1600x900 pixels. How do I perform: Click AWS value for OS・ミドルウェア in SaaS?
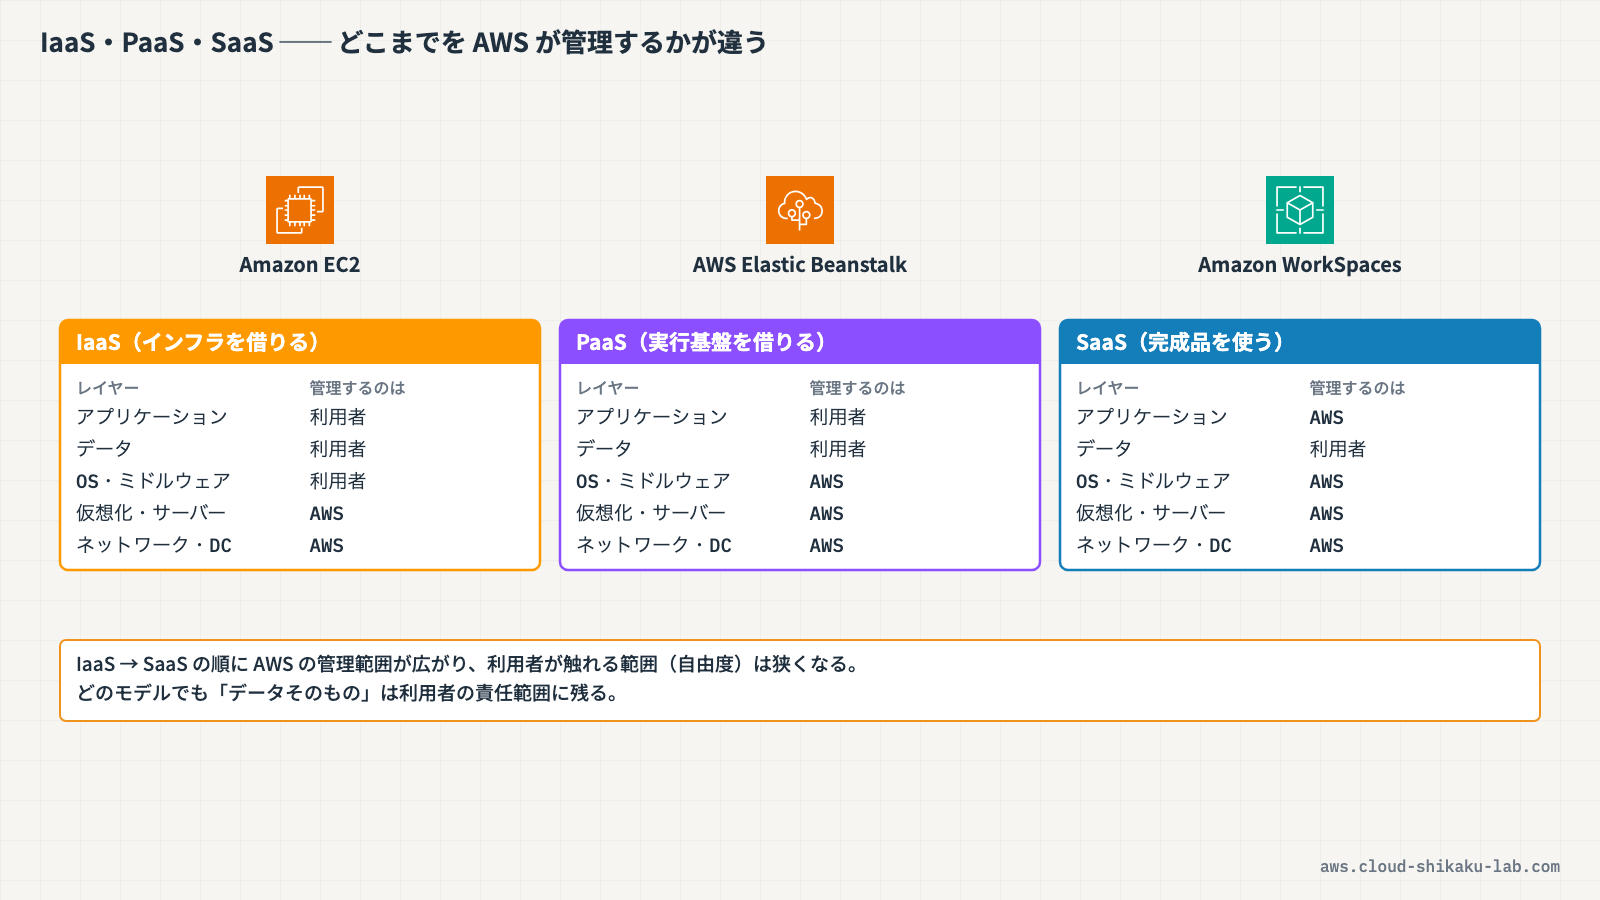point(1327,481)
